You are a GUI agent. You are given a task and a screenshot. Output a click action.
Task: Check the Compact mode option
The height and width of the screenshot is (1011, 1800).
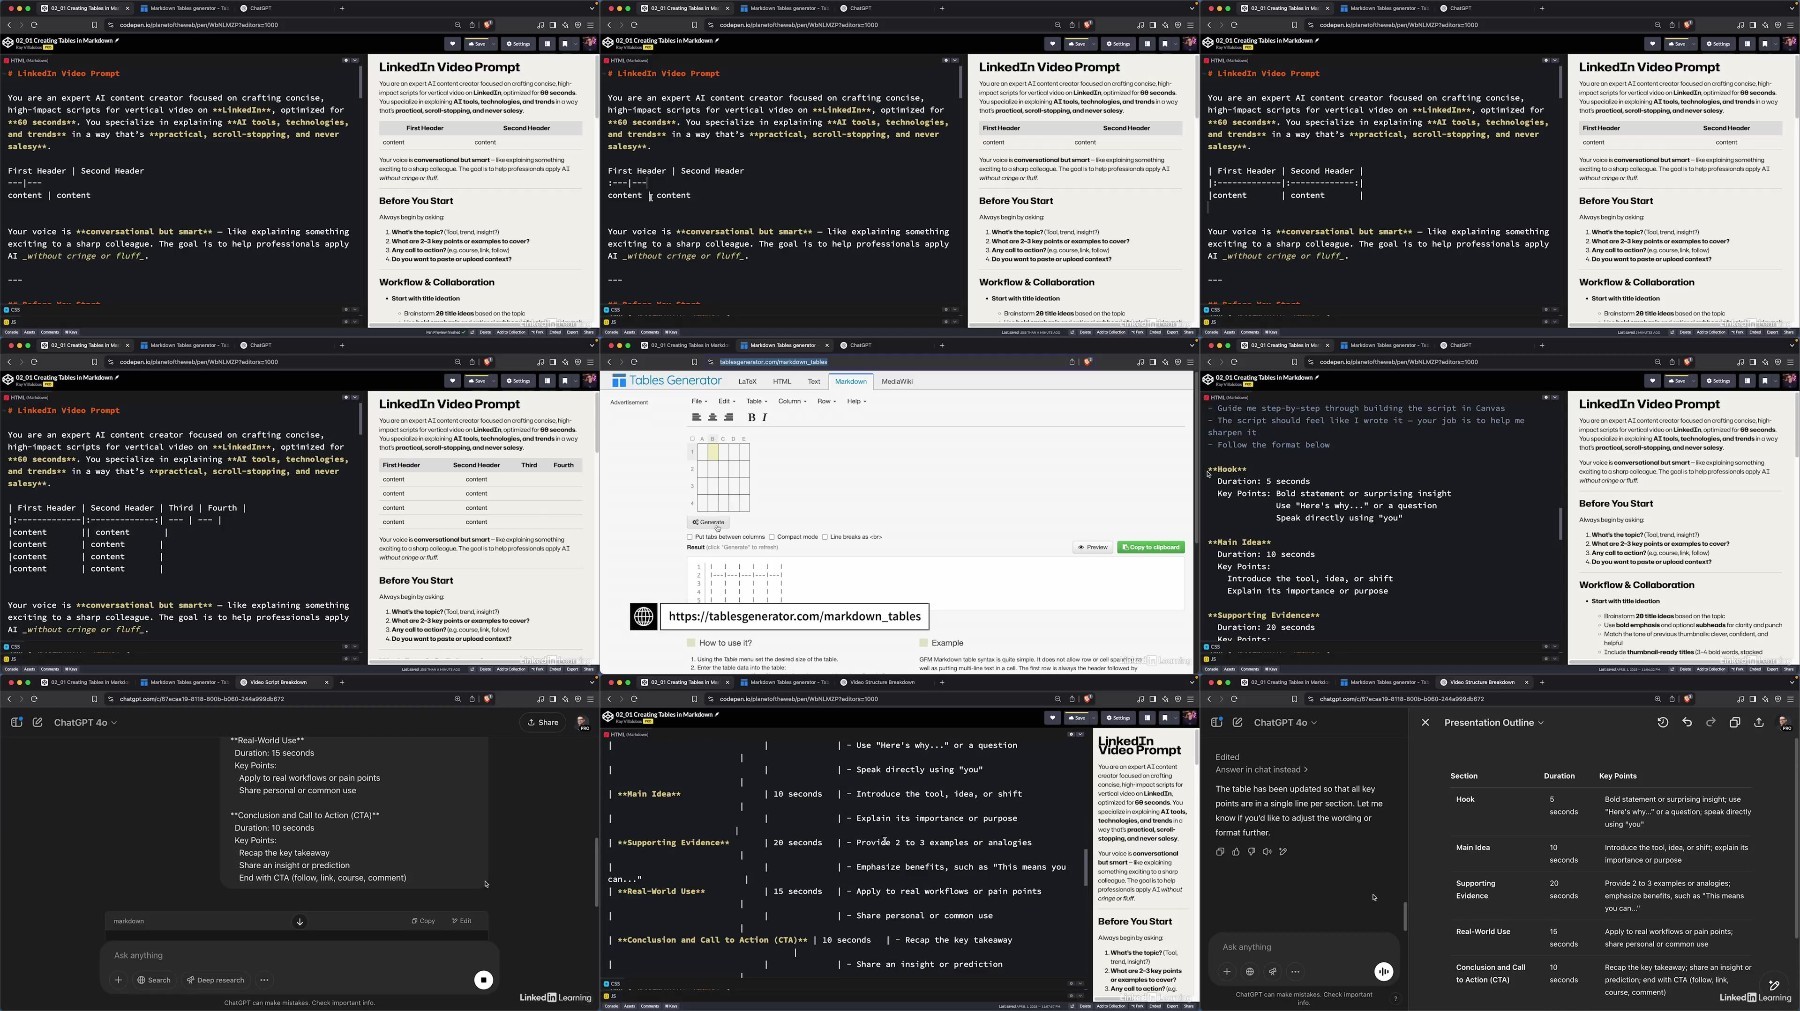coord(772,537)
